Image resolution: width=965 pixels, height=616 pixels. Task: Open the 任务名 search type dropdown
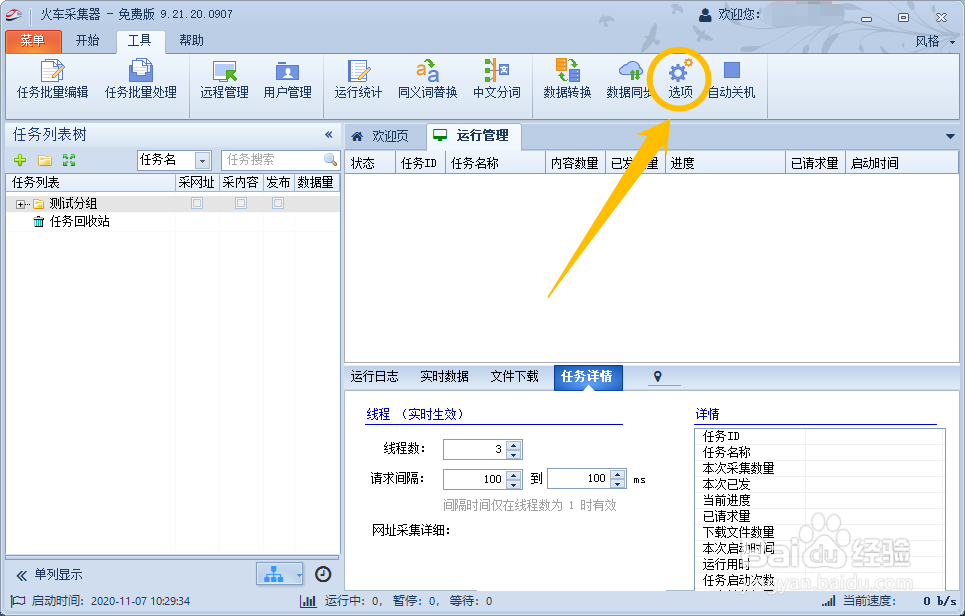(202, 161)
